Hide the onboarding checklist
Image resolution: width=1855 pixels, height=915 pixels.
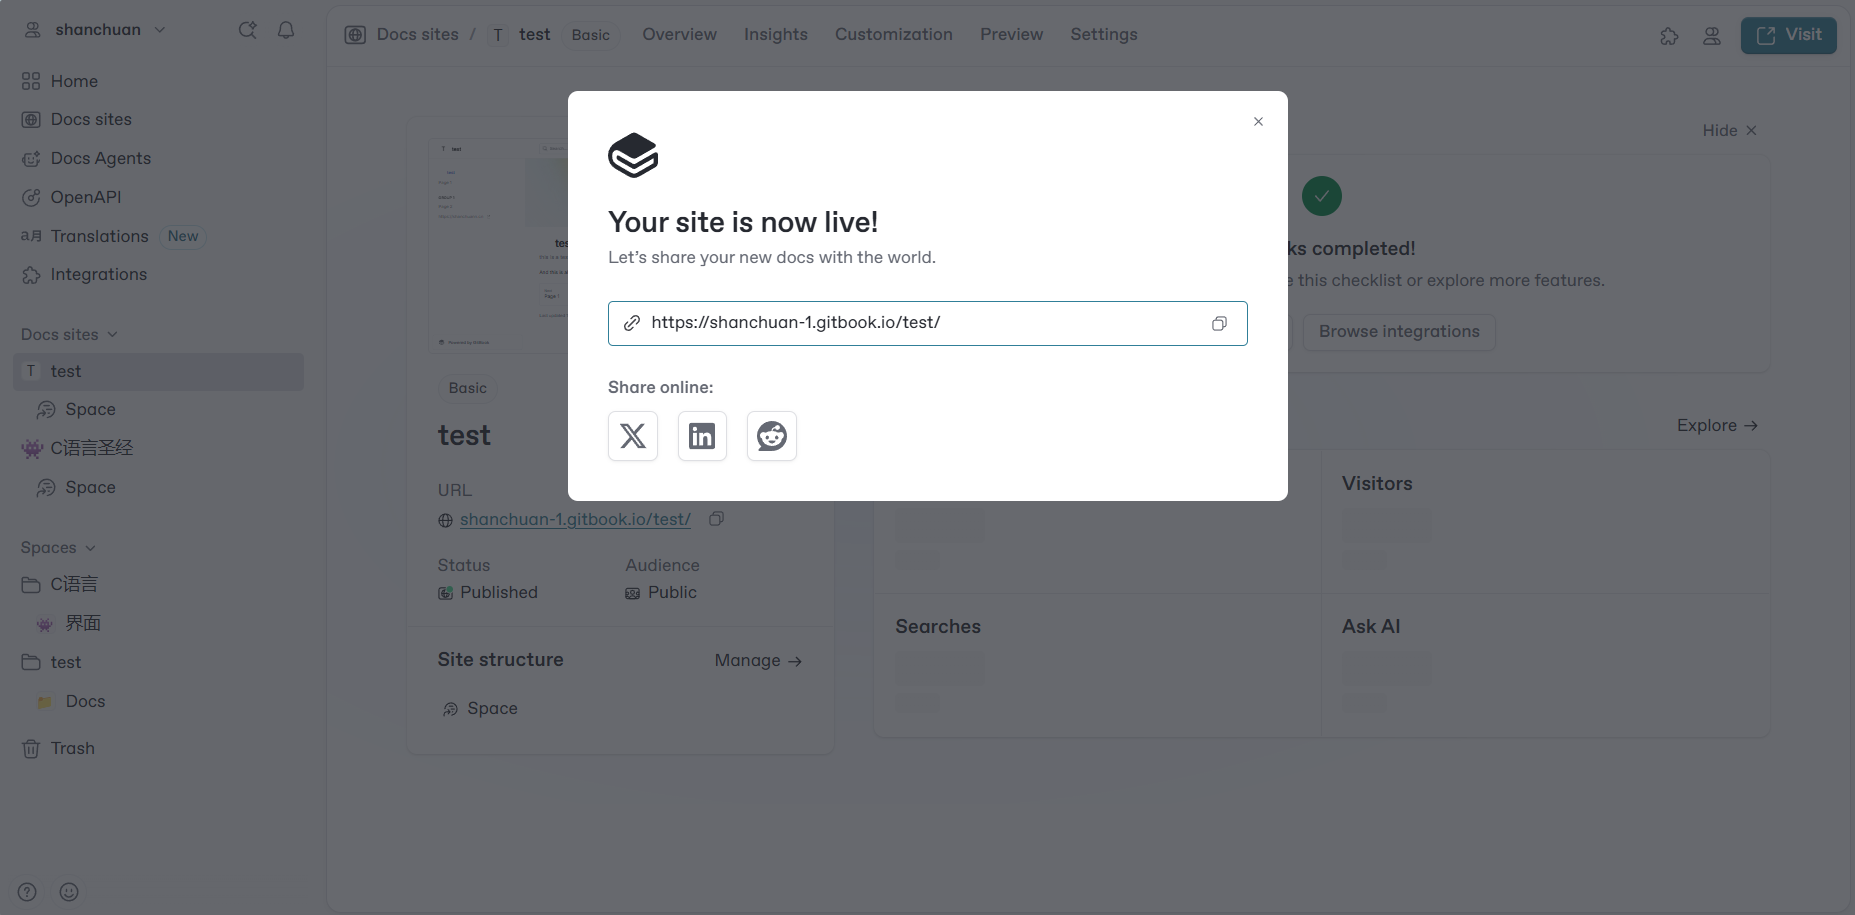tap(1729, 131)
